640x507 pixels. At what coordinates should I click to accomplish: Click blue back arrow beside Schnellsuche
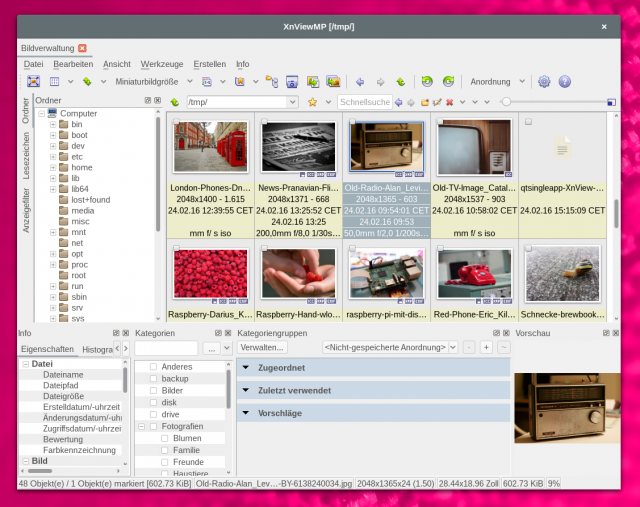[399, 102]
